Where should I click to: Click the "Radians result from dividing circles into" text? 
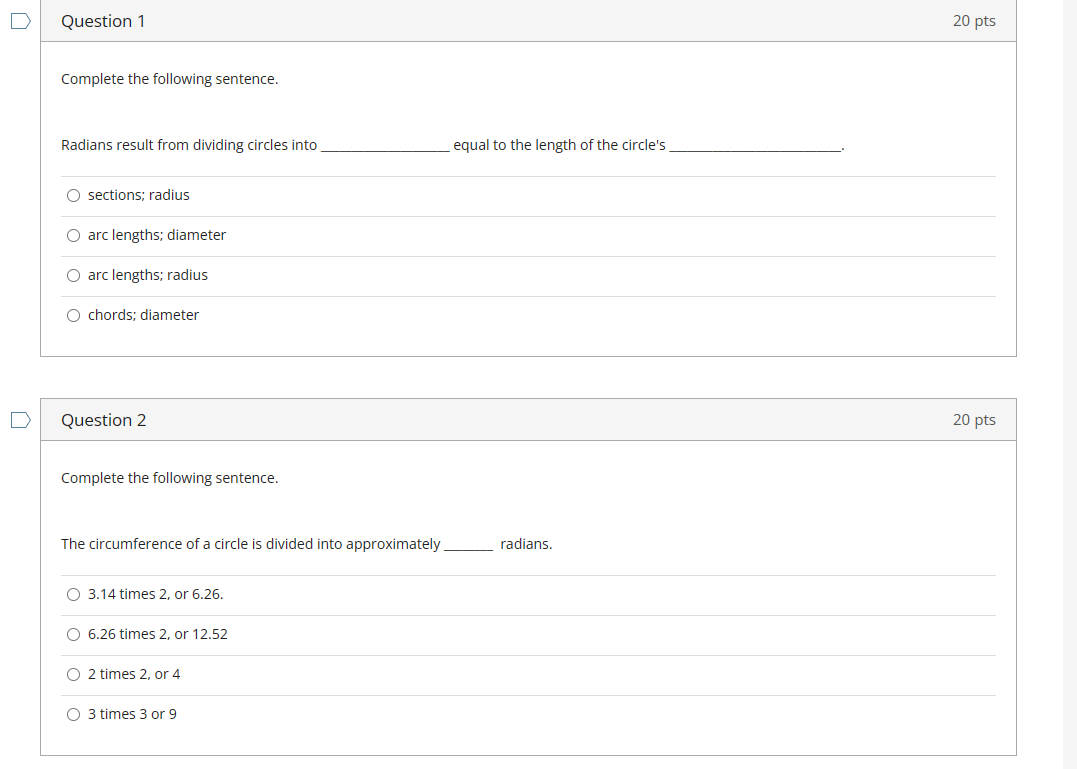tap(189, 145)
